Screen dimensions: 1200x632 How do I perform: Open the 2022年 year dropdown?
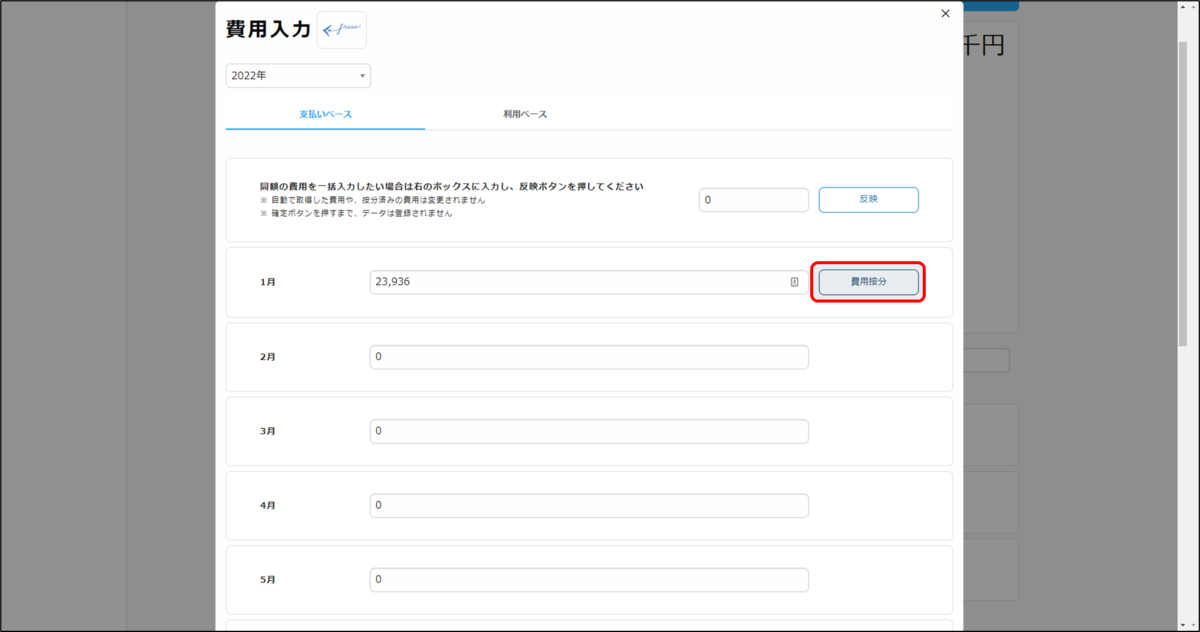tap(297, 75)
